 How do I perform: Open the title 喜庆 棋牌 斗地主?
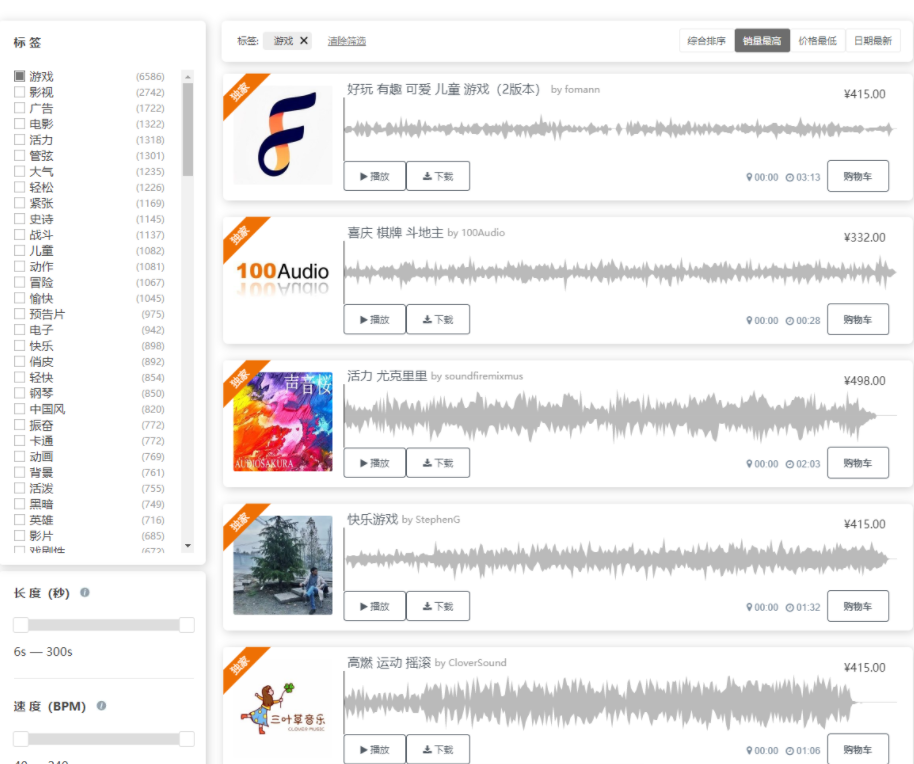[x=395, y=233]
